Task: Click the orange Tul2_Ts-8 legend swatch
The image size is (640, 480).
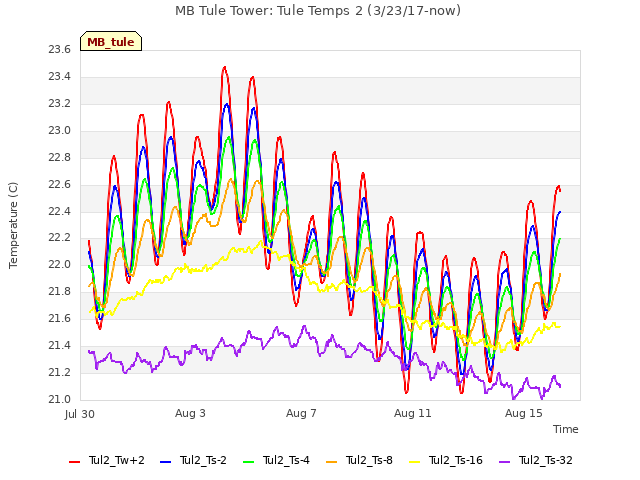Action: click(x=331, y=462)
